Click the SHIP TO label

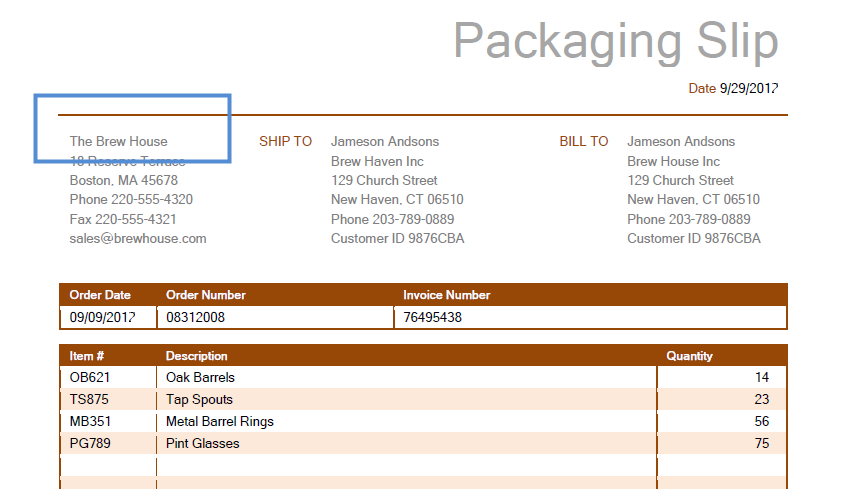(286, 142)
